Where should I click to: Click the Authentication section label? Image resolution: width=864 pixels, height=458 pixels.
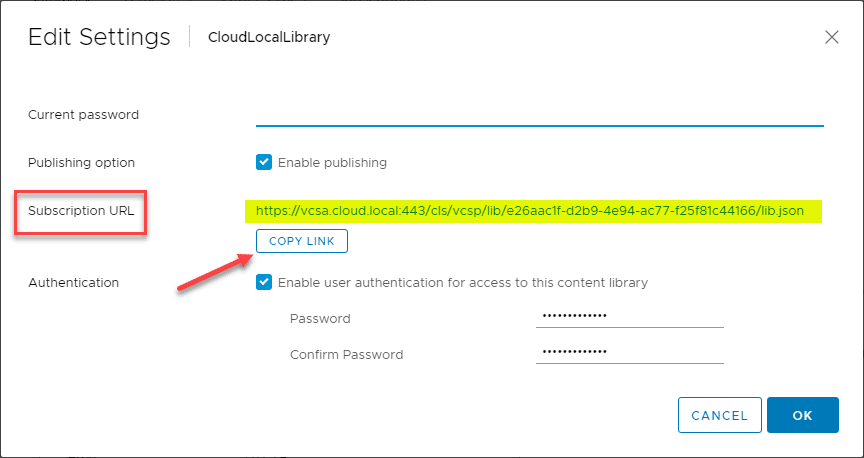(x=73, y=282)
